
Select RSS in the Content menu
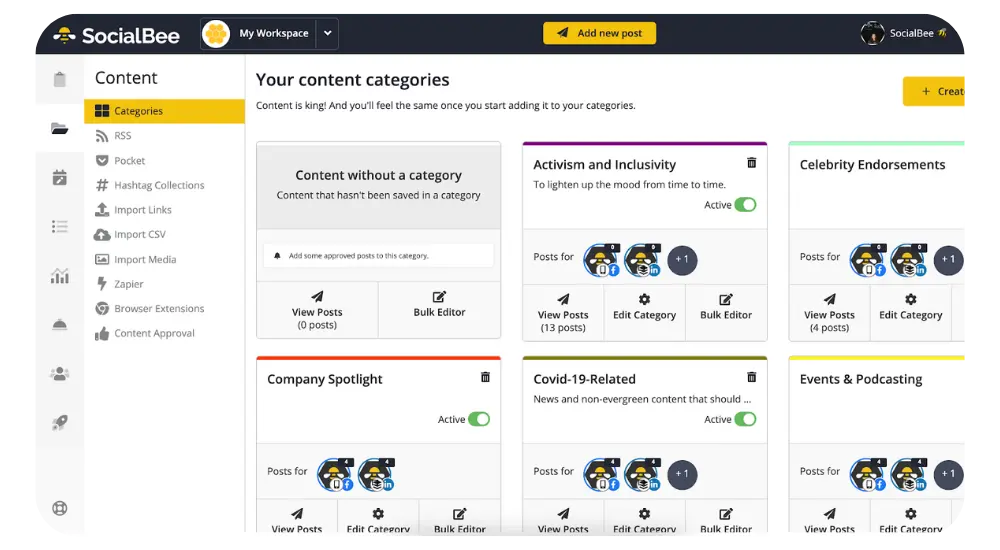coord(122,136)
